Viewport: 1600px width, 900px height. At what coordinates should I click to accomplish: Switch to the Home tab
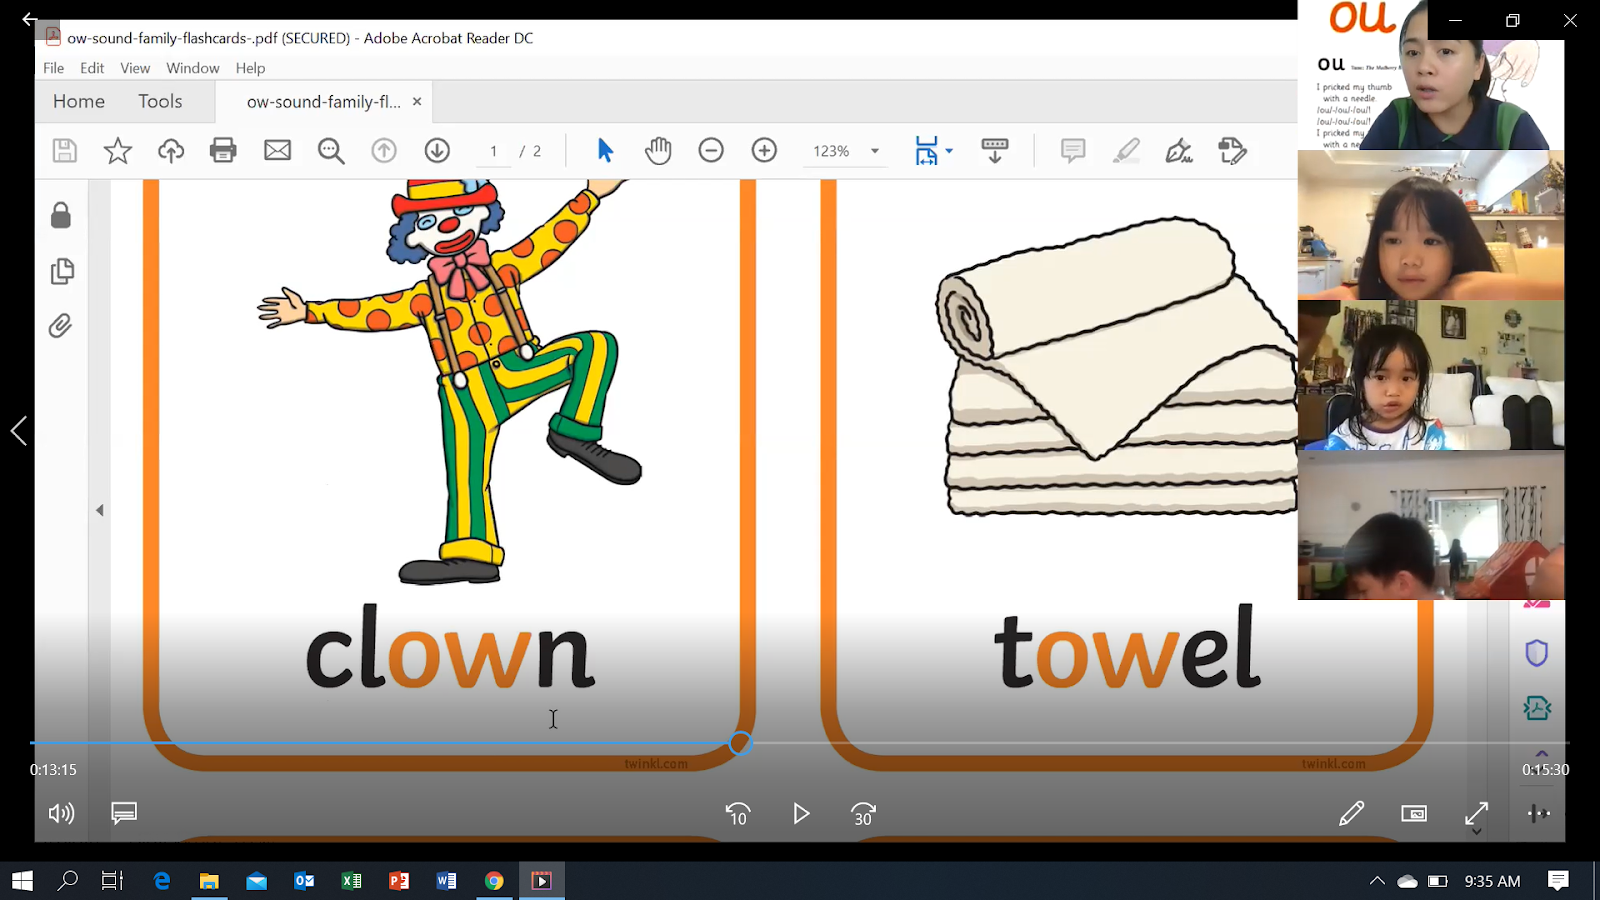click(x=79, y=101)
